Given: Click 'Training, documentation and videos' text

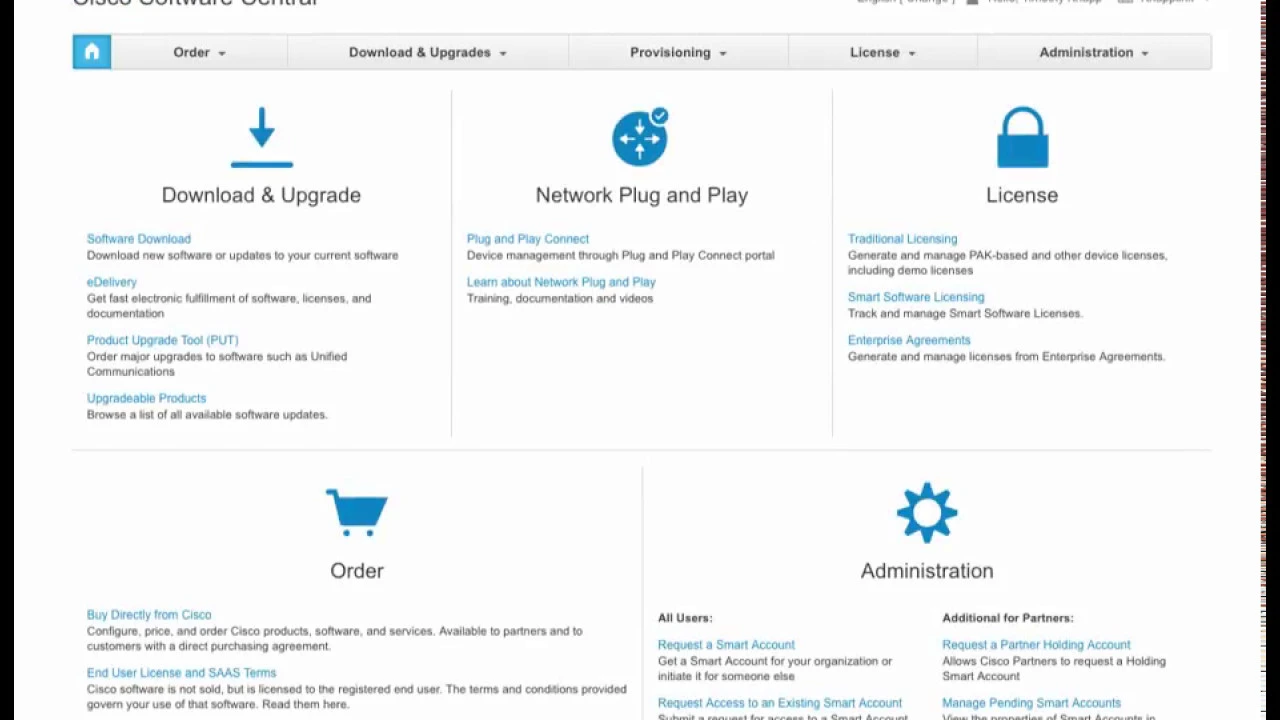Looking at the screenshot, I should (x=560, y=298).
